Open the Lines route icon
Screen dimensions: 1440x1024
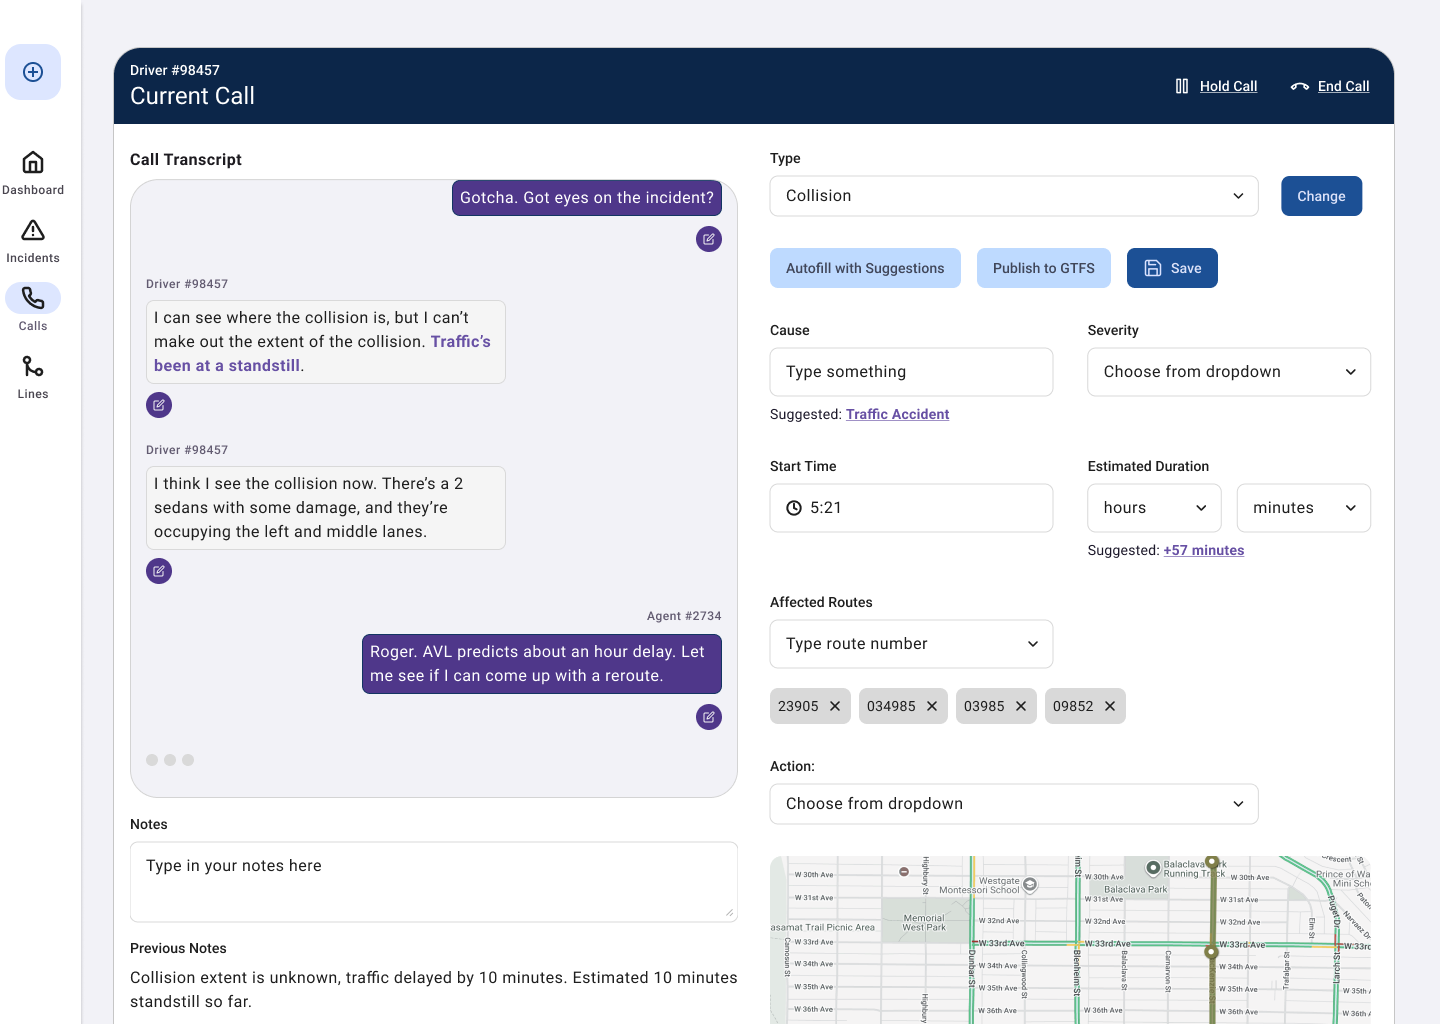[x=33, y=366]
